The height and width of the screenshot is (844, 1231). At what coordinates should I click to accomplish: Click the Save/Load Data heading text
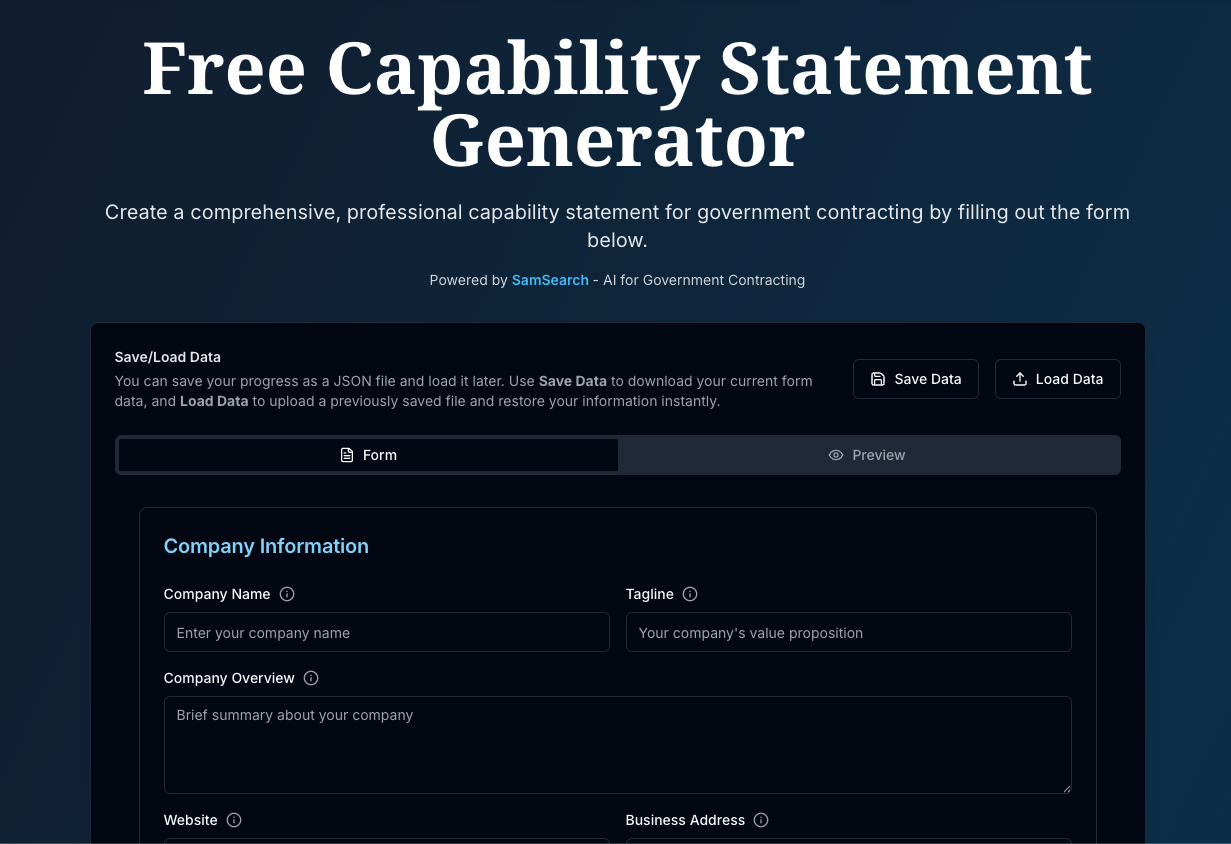pyautogui.click(x=168, y=357)
